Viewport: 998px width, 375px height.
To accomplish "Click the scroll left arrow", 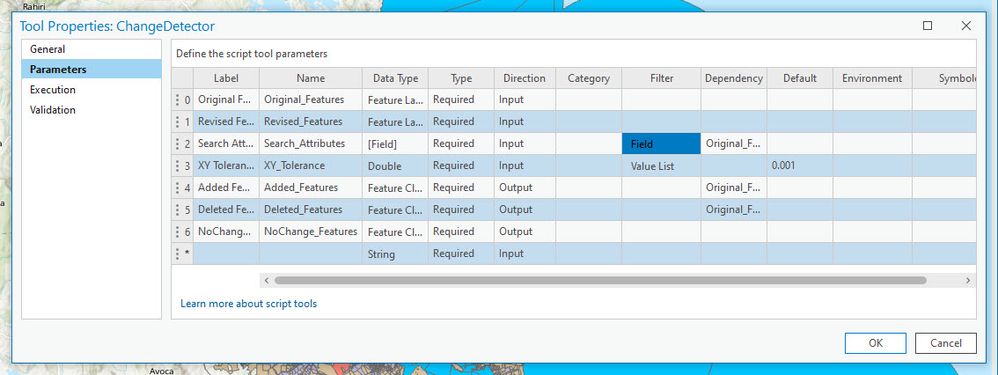I will [267, 280].
